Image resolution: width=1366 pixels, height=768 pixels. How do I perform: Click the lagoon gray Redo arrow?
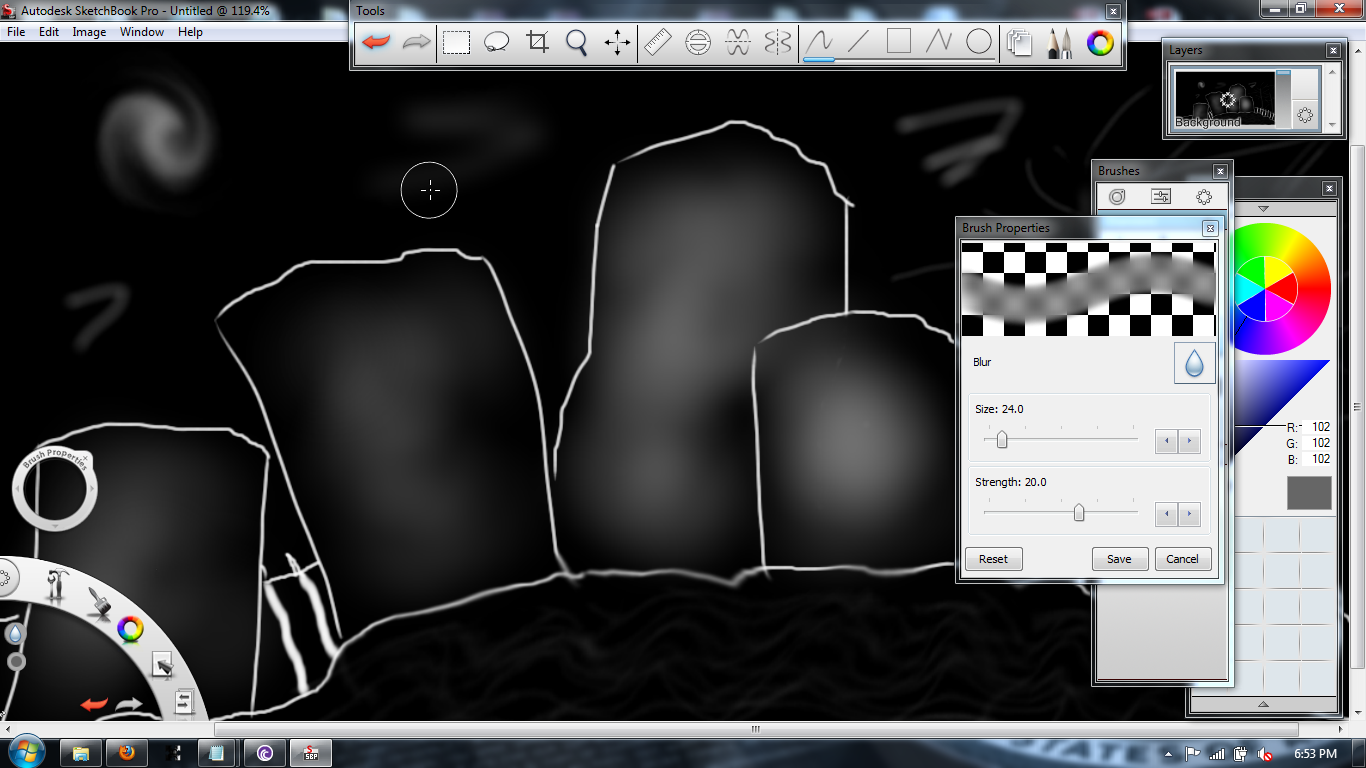[130, 704]
